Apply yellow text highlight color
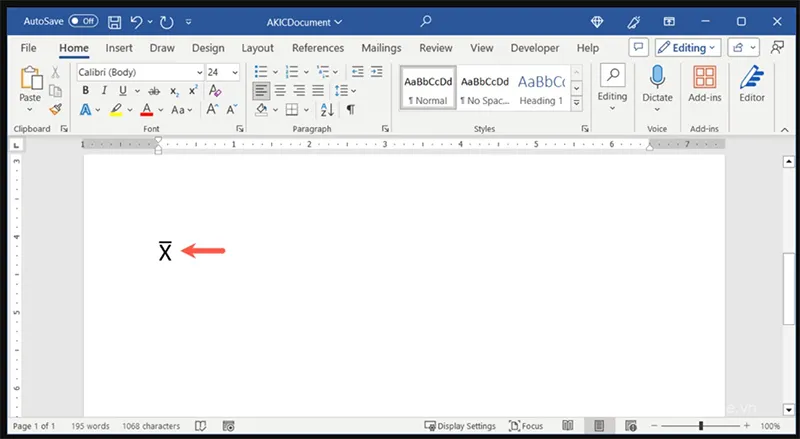This screenshot has width=800, height=439. pos(116,110)
